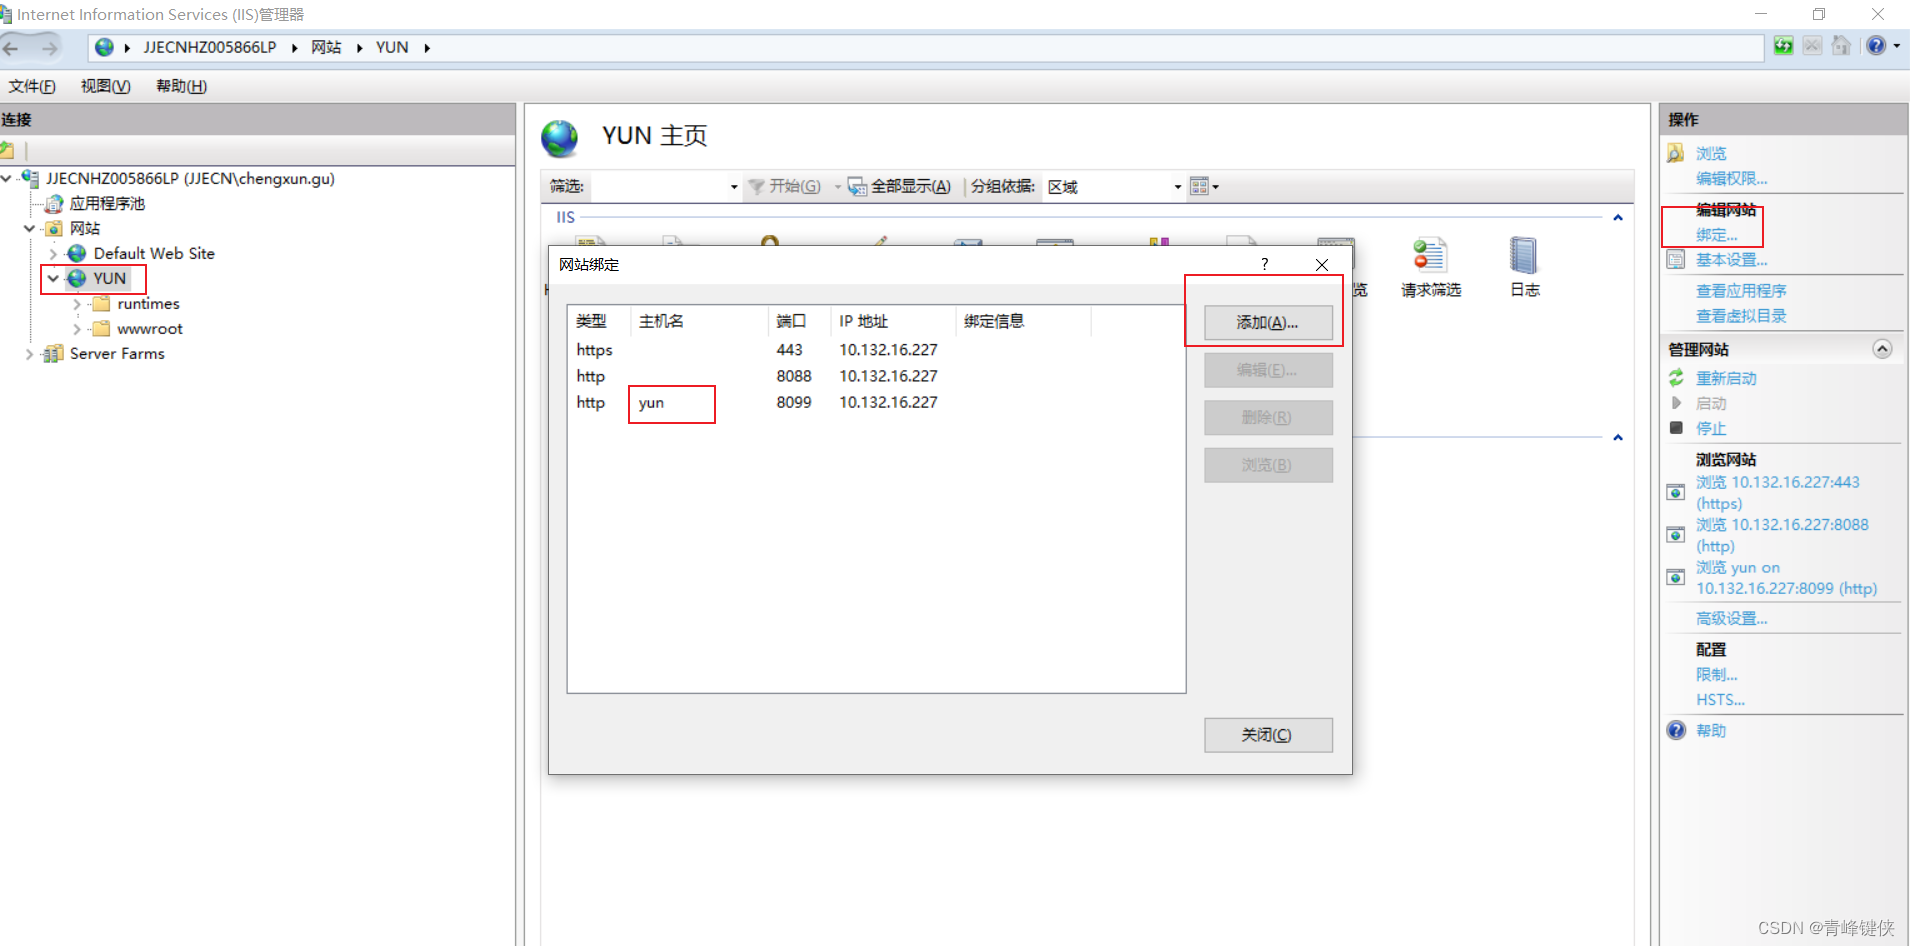Viewport: 1910px width, 946px height.
Task: Click the green refresh icon in the toolbar
Action: [x=1785, y=46]
